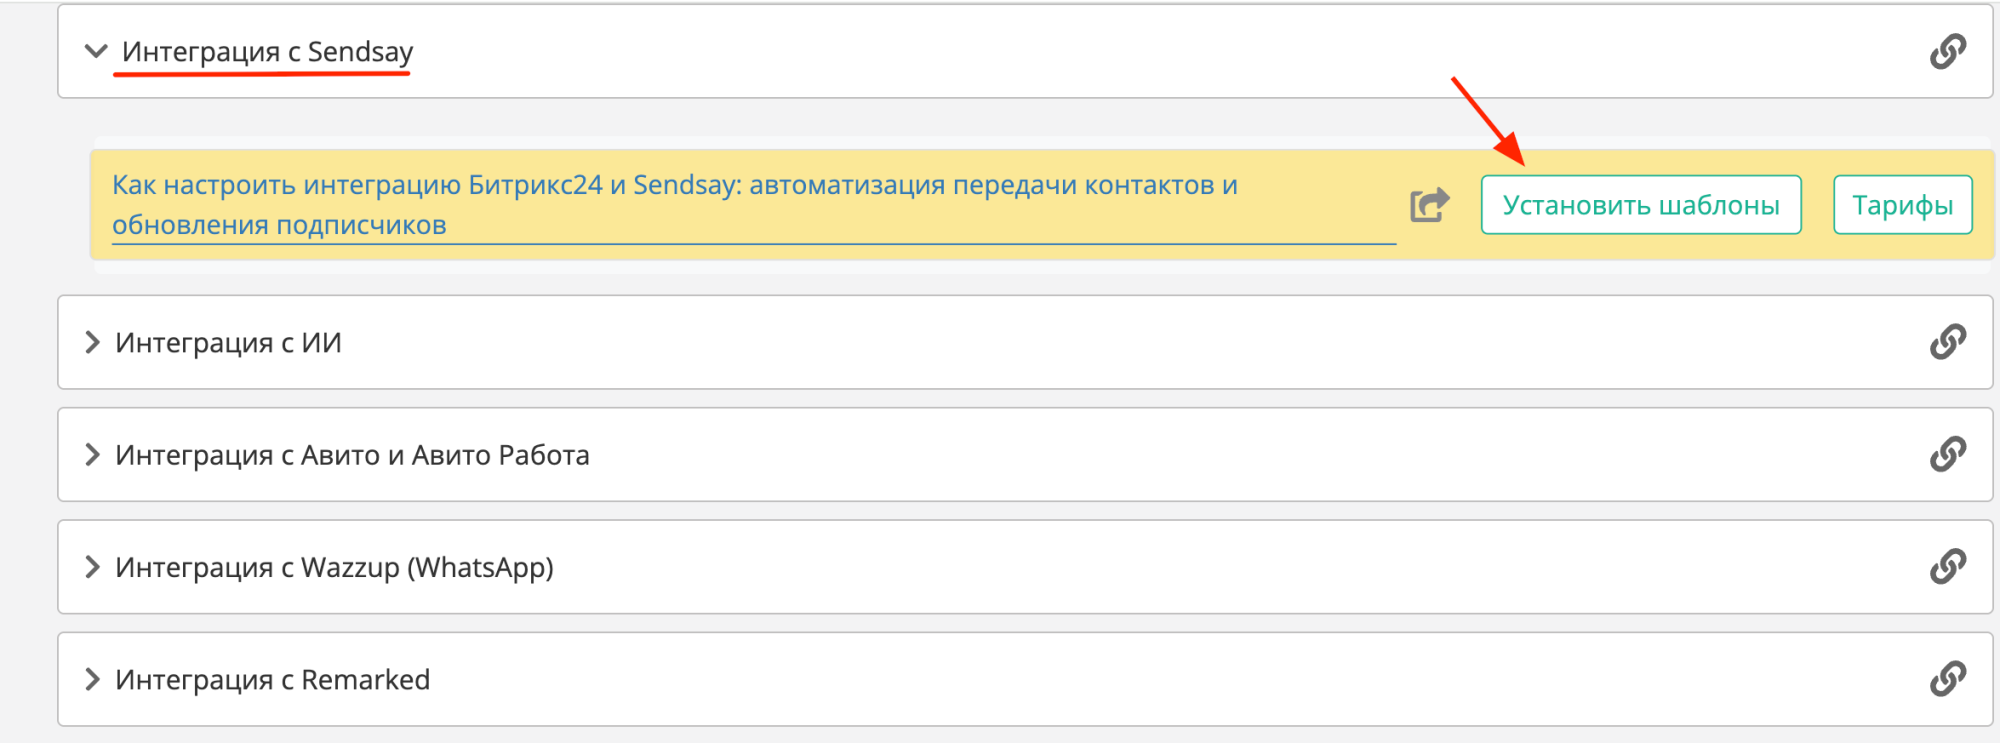Copy link to the ИИ integration section
The width and height of the screenshot is (2000, 743).
(1947, 342)
